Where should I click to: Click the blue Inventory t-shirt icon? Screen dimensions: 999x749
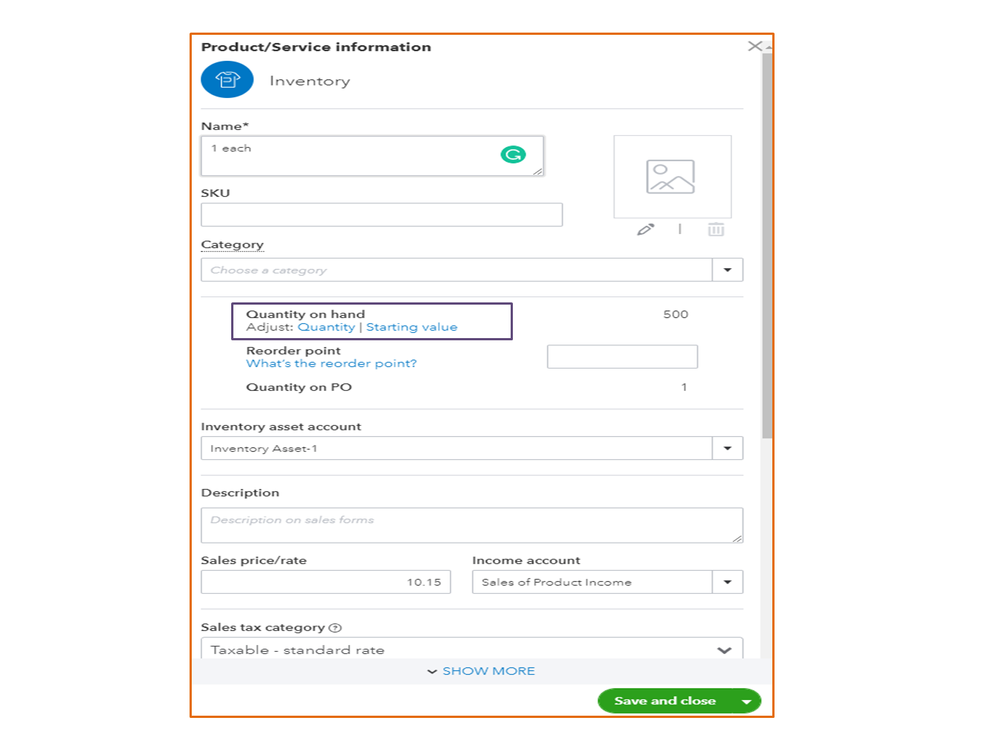coord(227,80)
